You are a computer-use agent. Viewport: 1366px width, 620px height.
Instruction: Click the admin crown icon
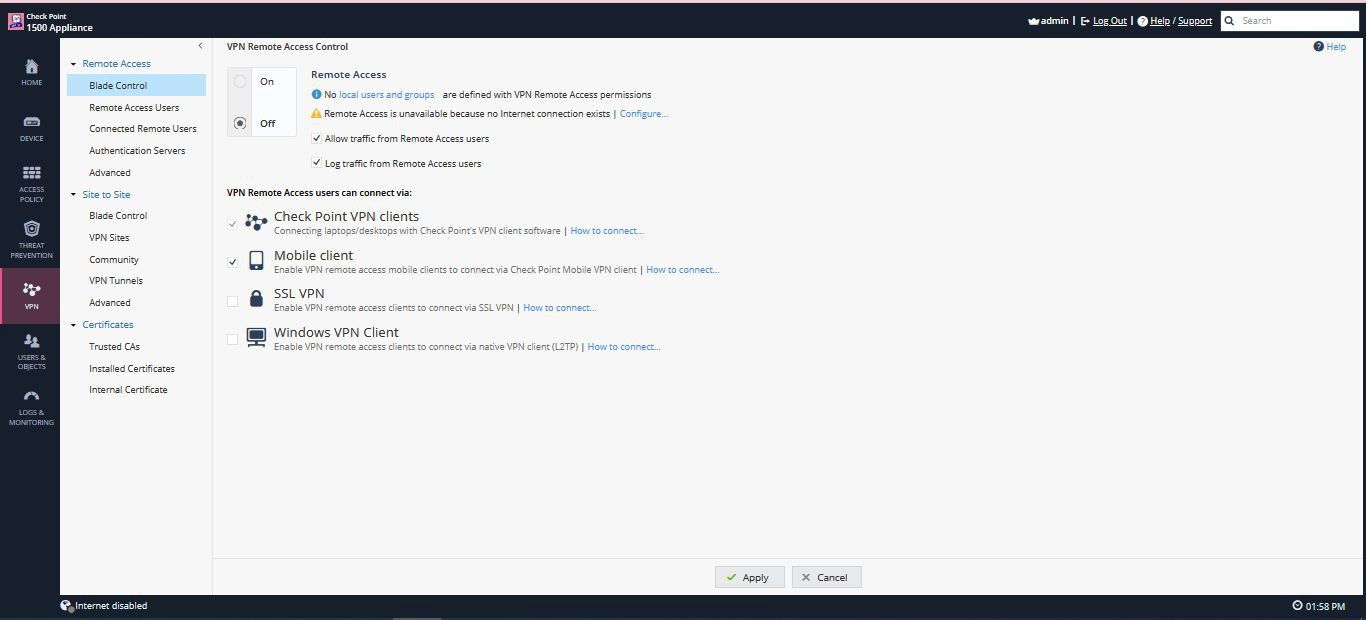coord(1033,21)
